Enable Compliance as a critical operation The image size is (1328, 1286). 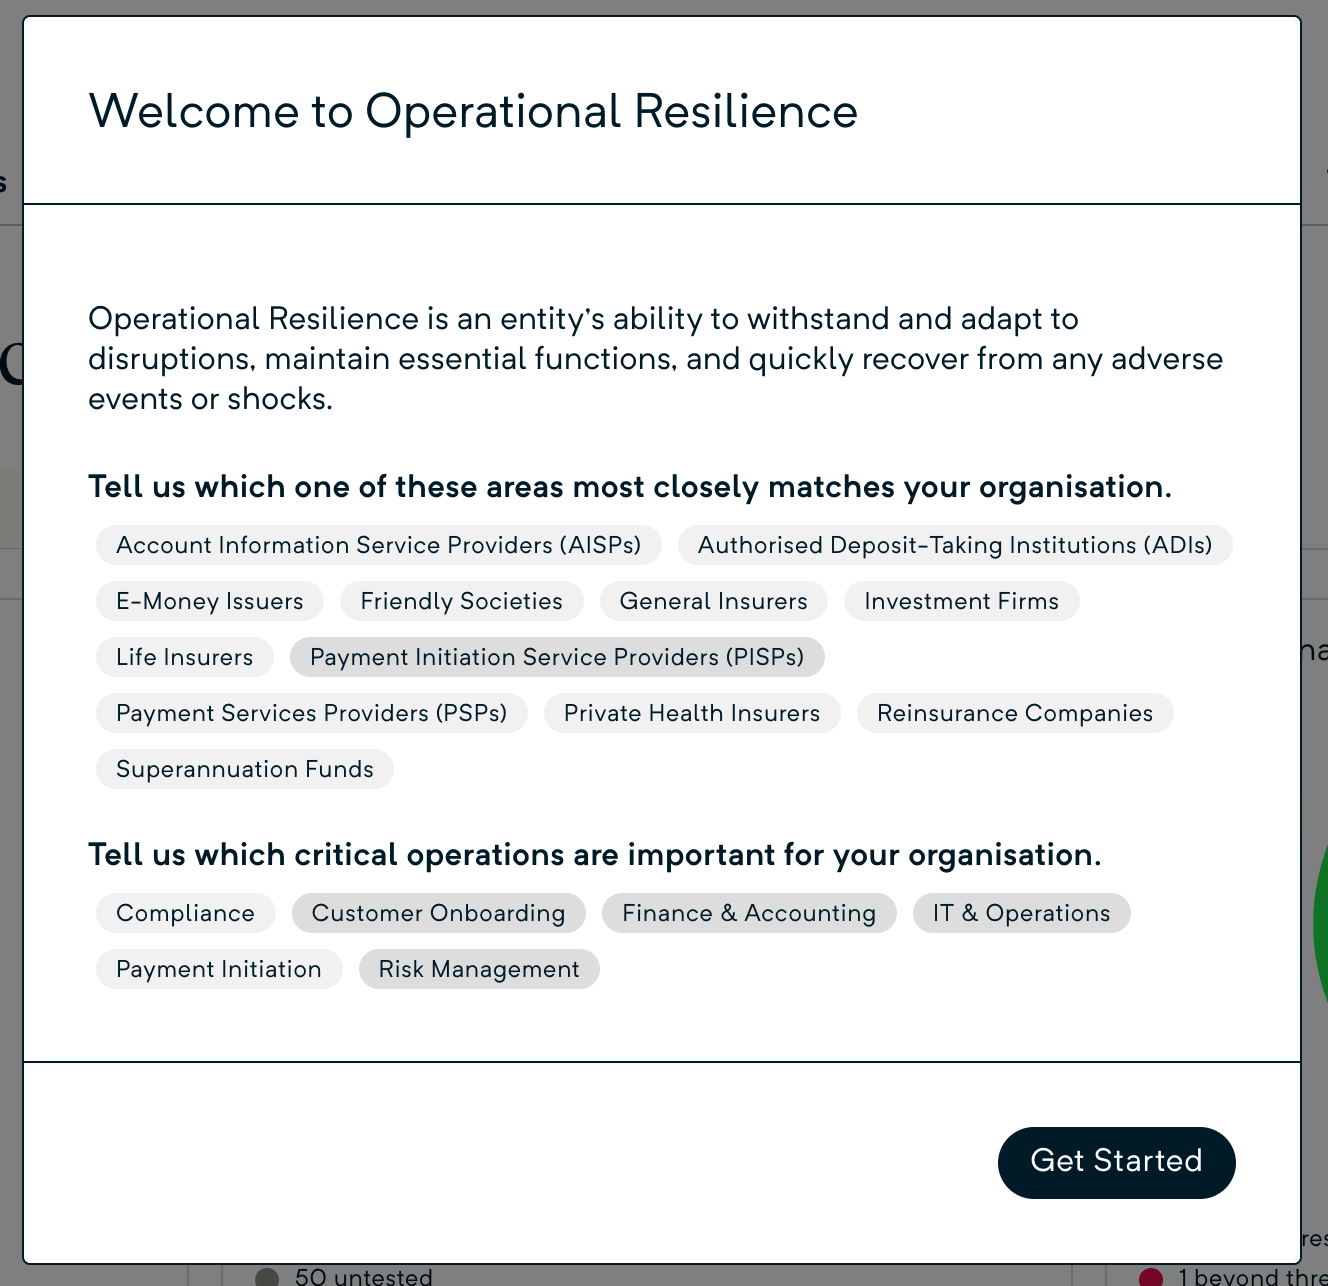185,913
